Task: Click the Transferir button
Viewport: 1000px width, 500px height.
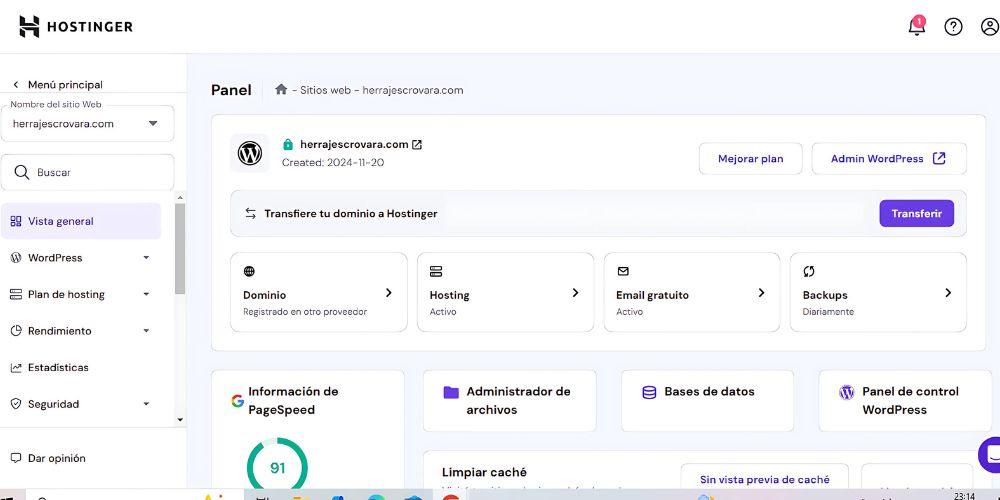Action: (916, 213)
